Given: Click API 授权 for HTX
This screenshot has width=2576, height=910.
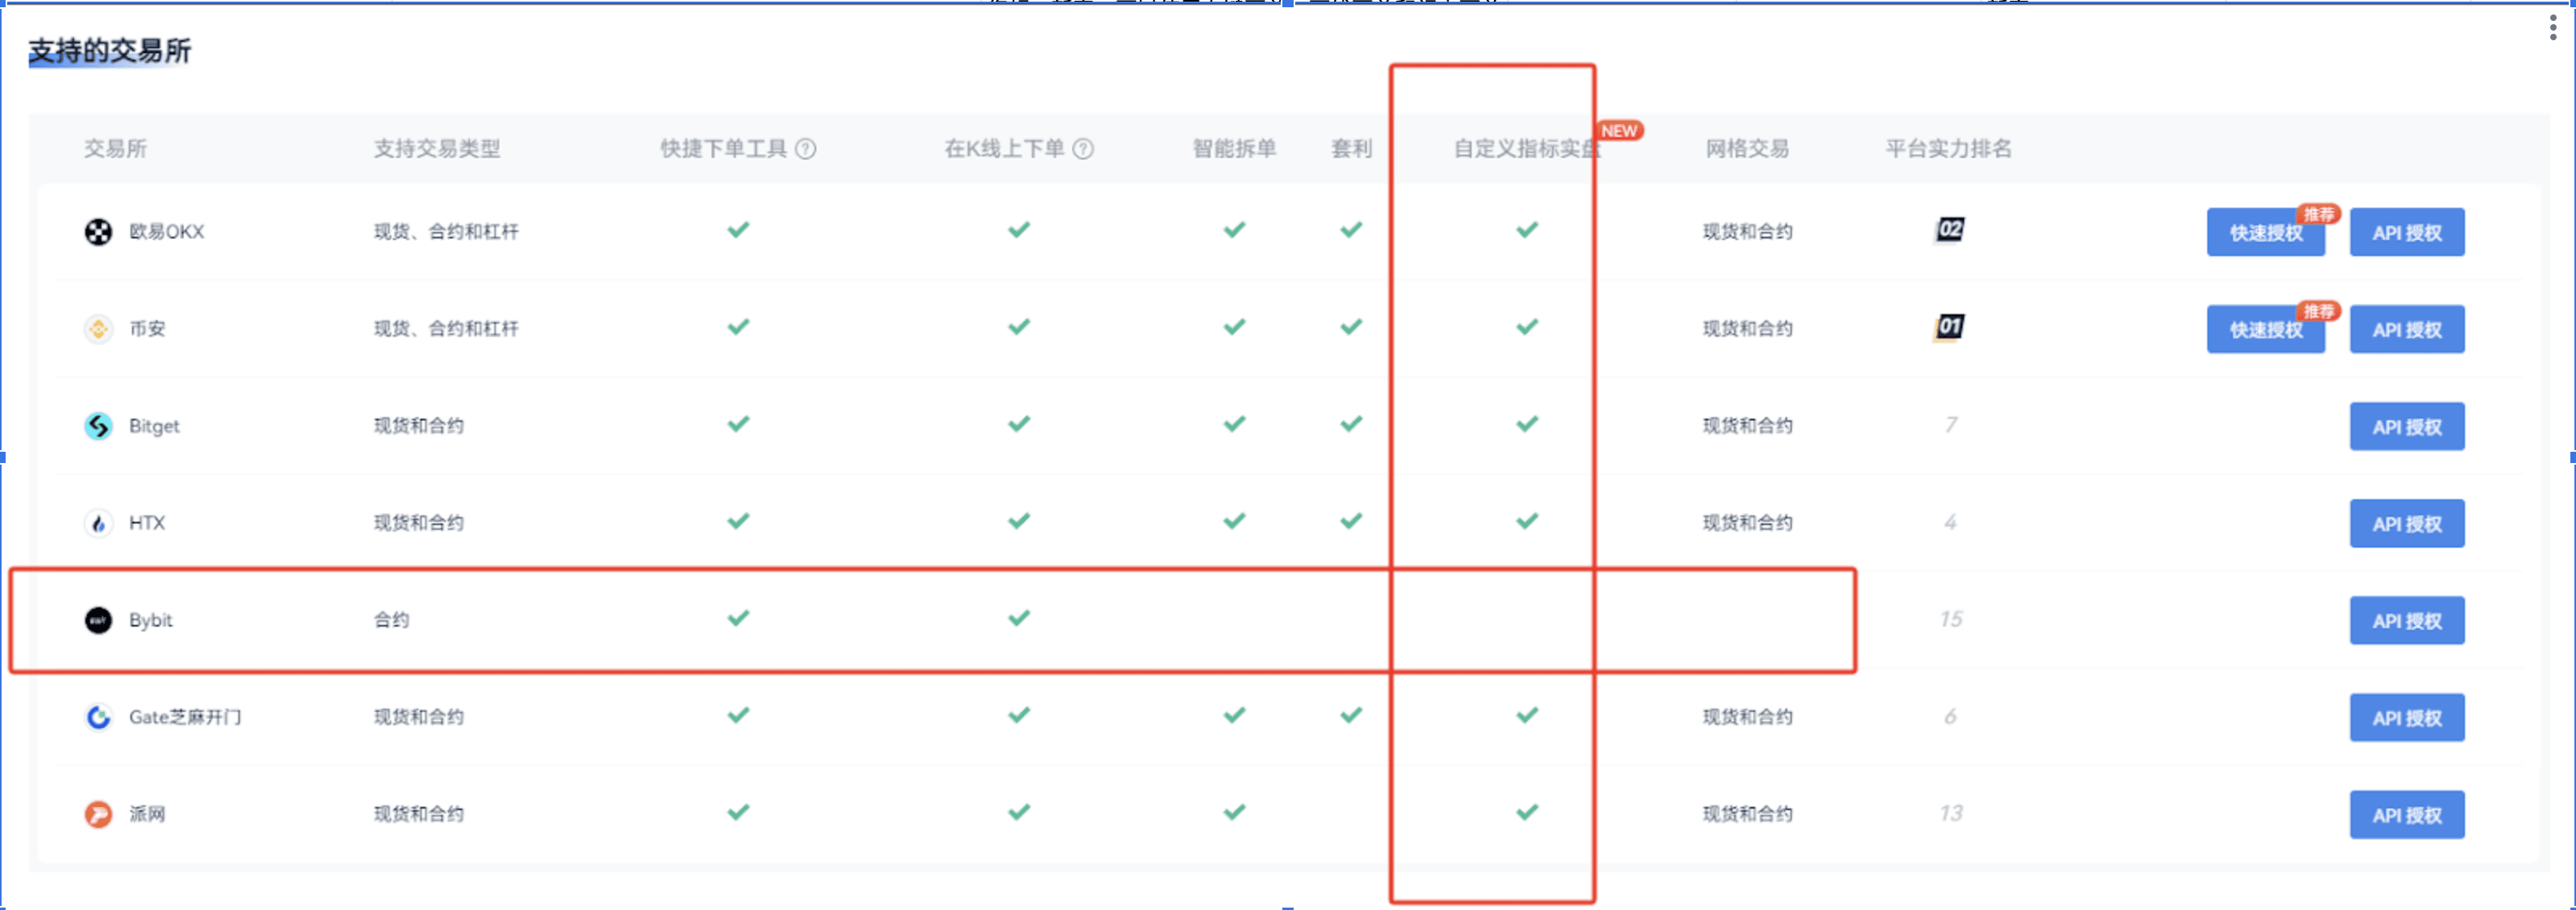Looking at the screenshot, I should pyautogui.click(x=2407, y=524).
